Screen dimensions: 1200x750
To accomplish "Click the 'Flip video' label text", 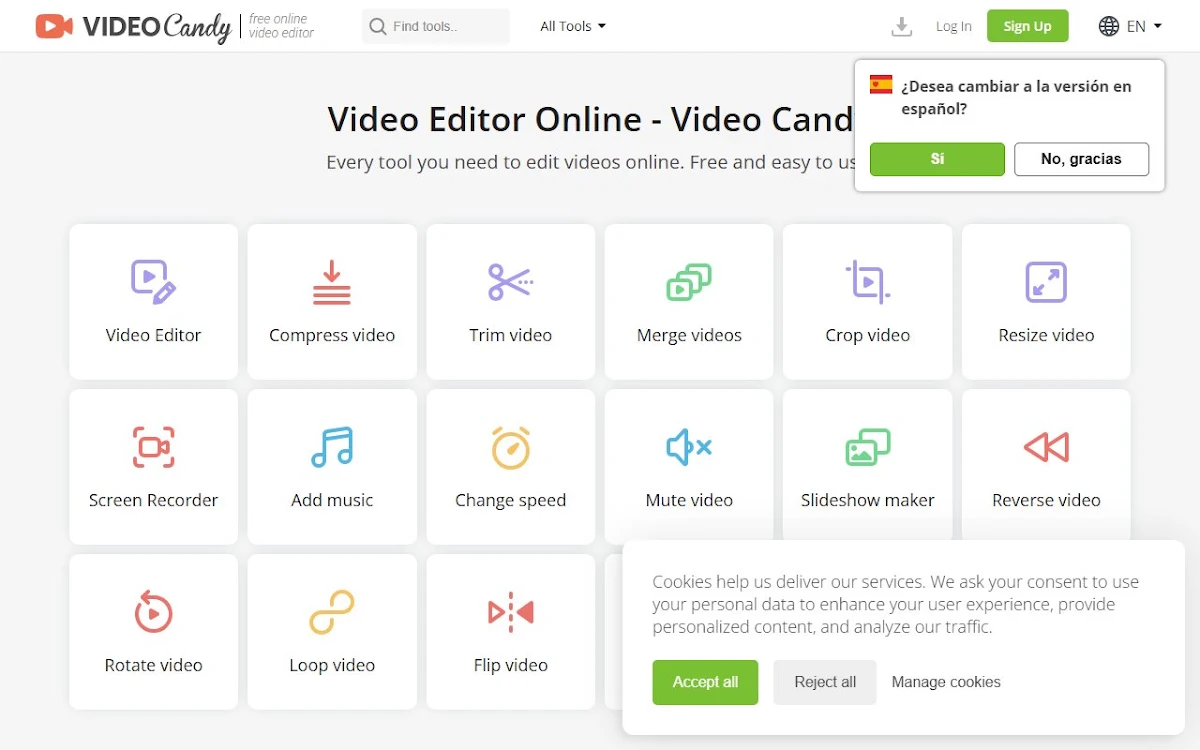I will (510, 666).
